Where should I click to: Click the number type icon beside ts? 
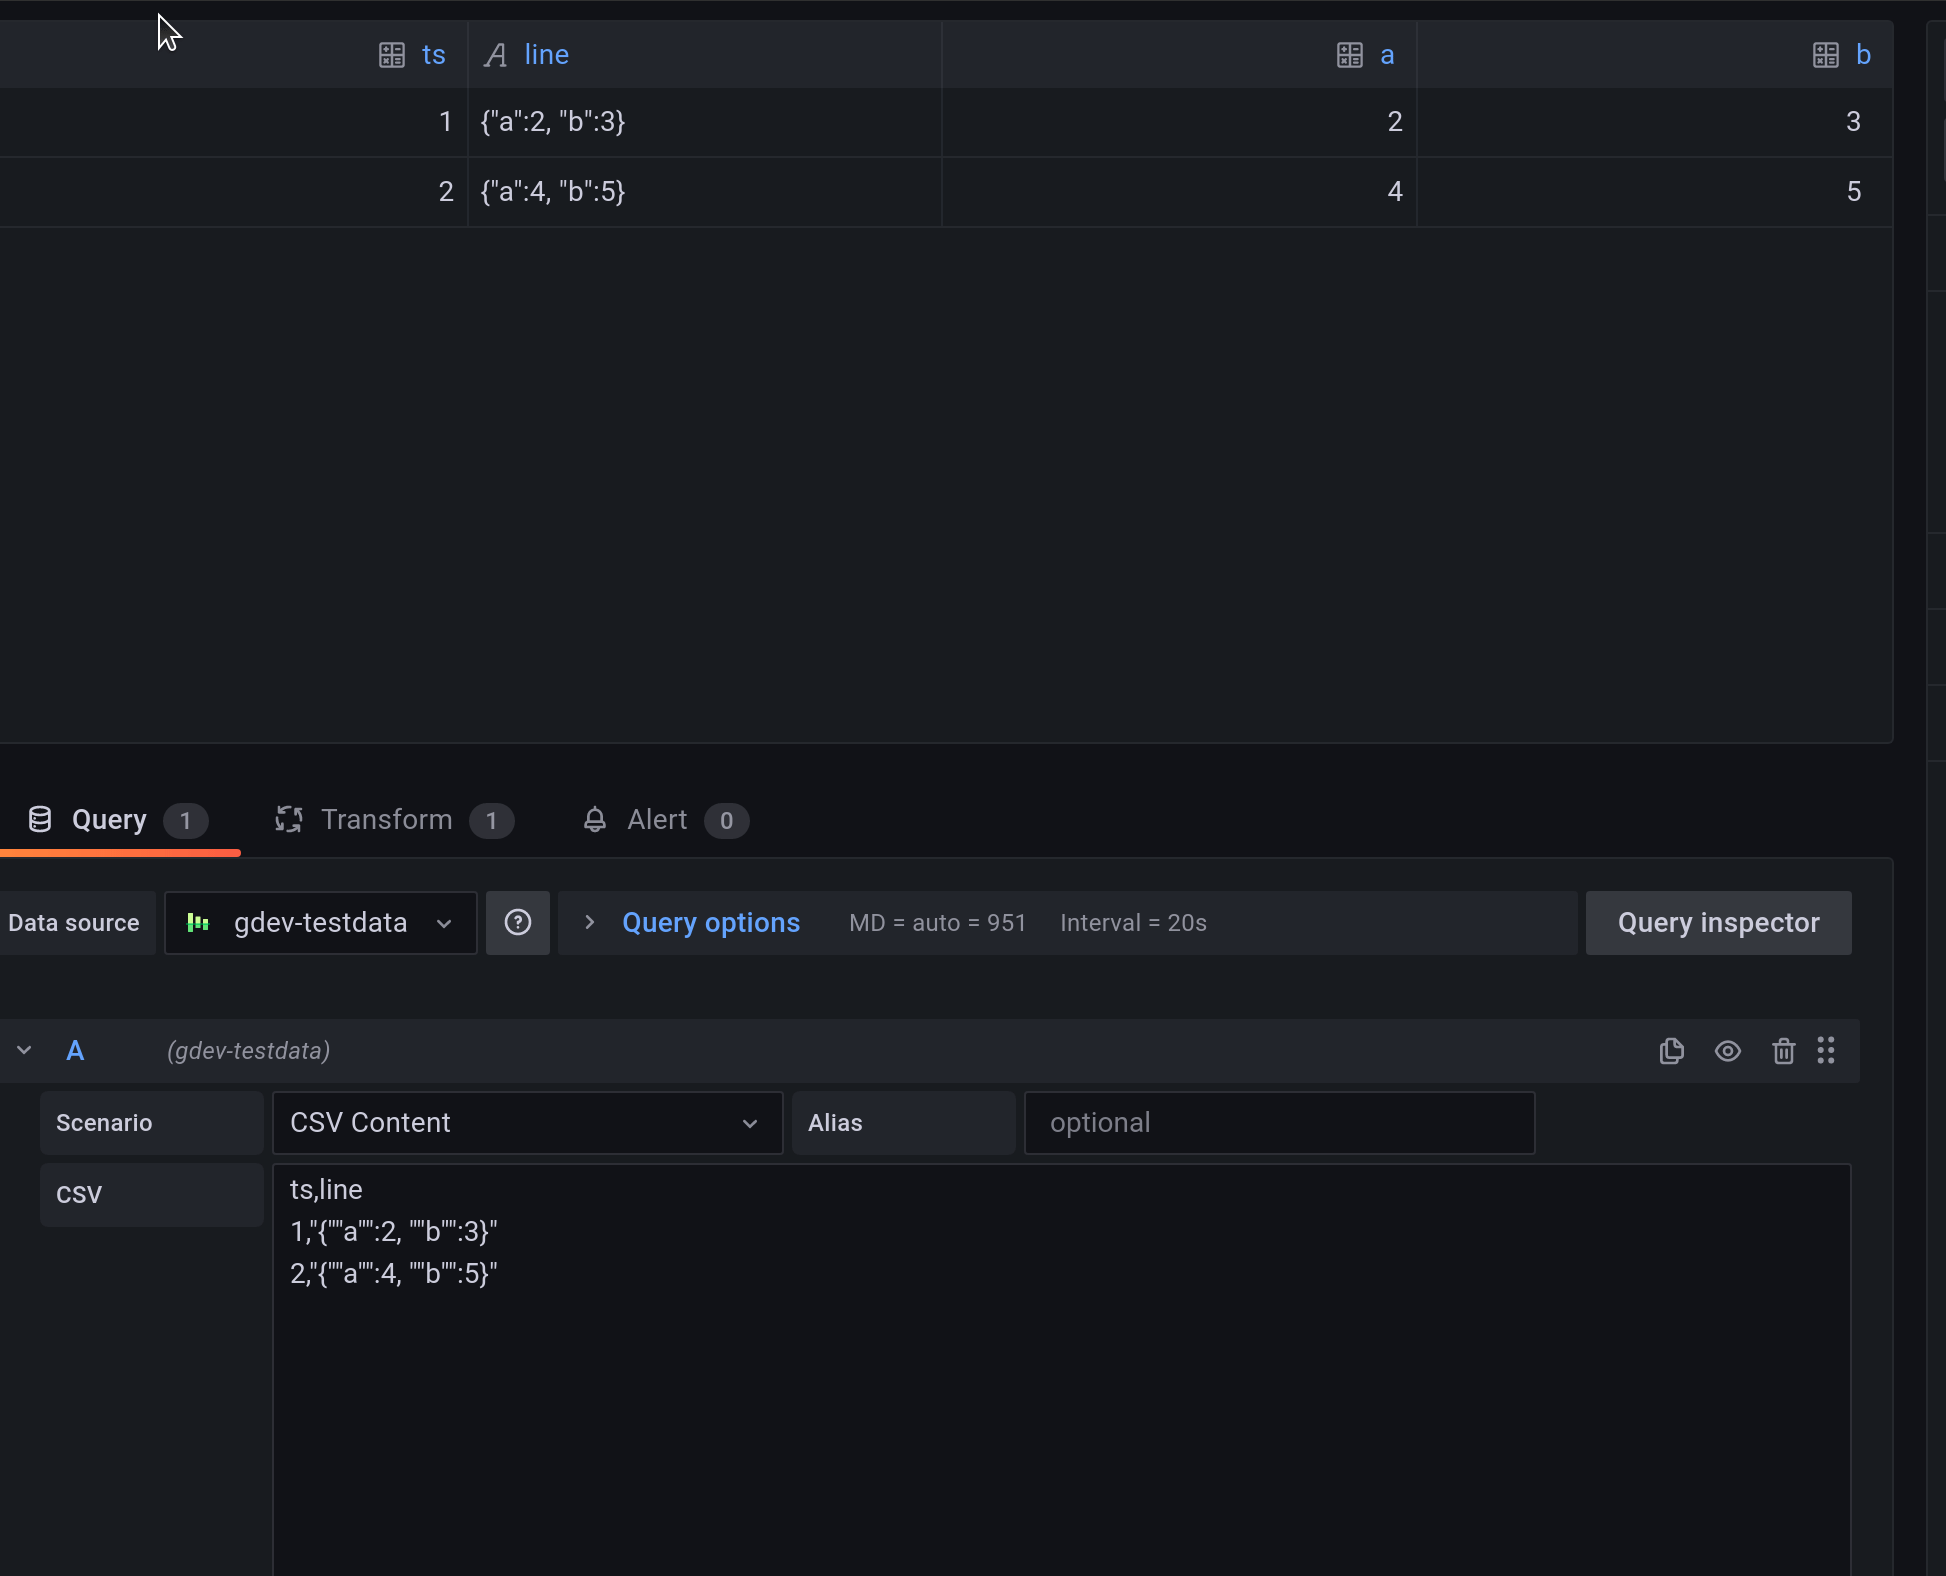point(392,55)
